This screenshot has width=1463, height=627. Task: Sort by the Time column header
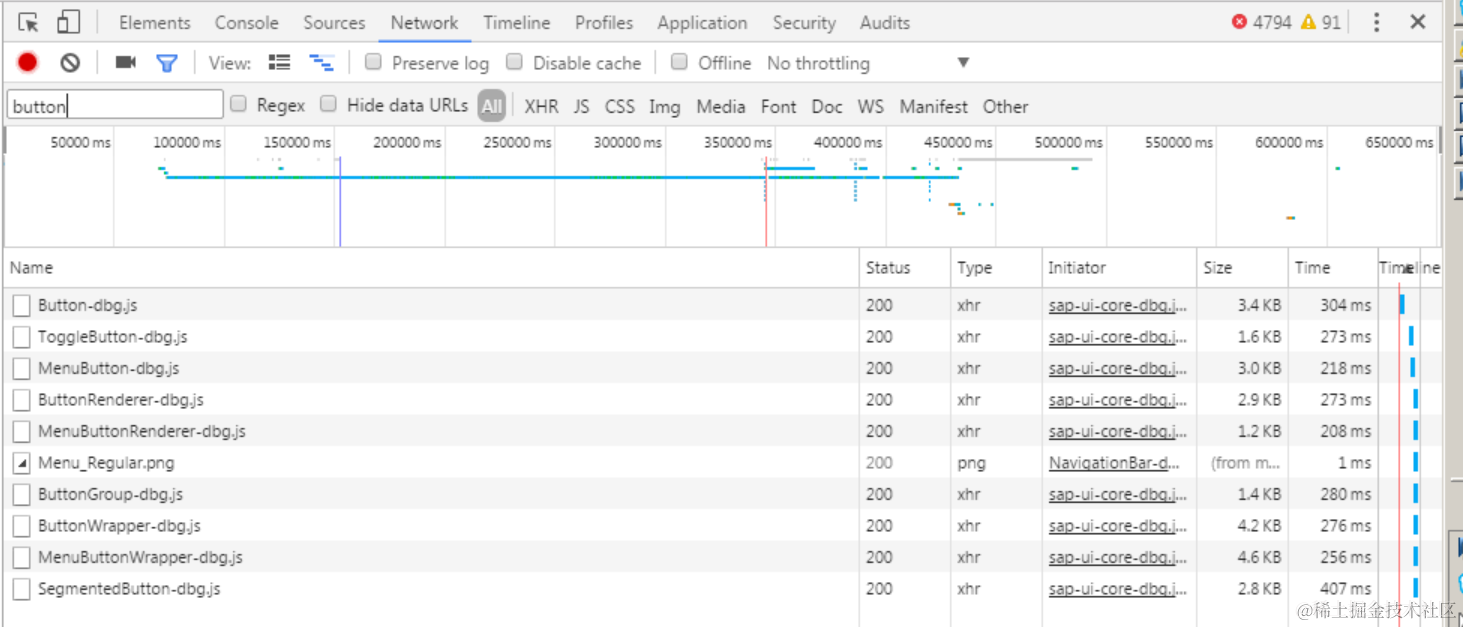point(1333,268)
